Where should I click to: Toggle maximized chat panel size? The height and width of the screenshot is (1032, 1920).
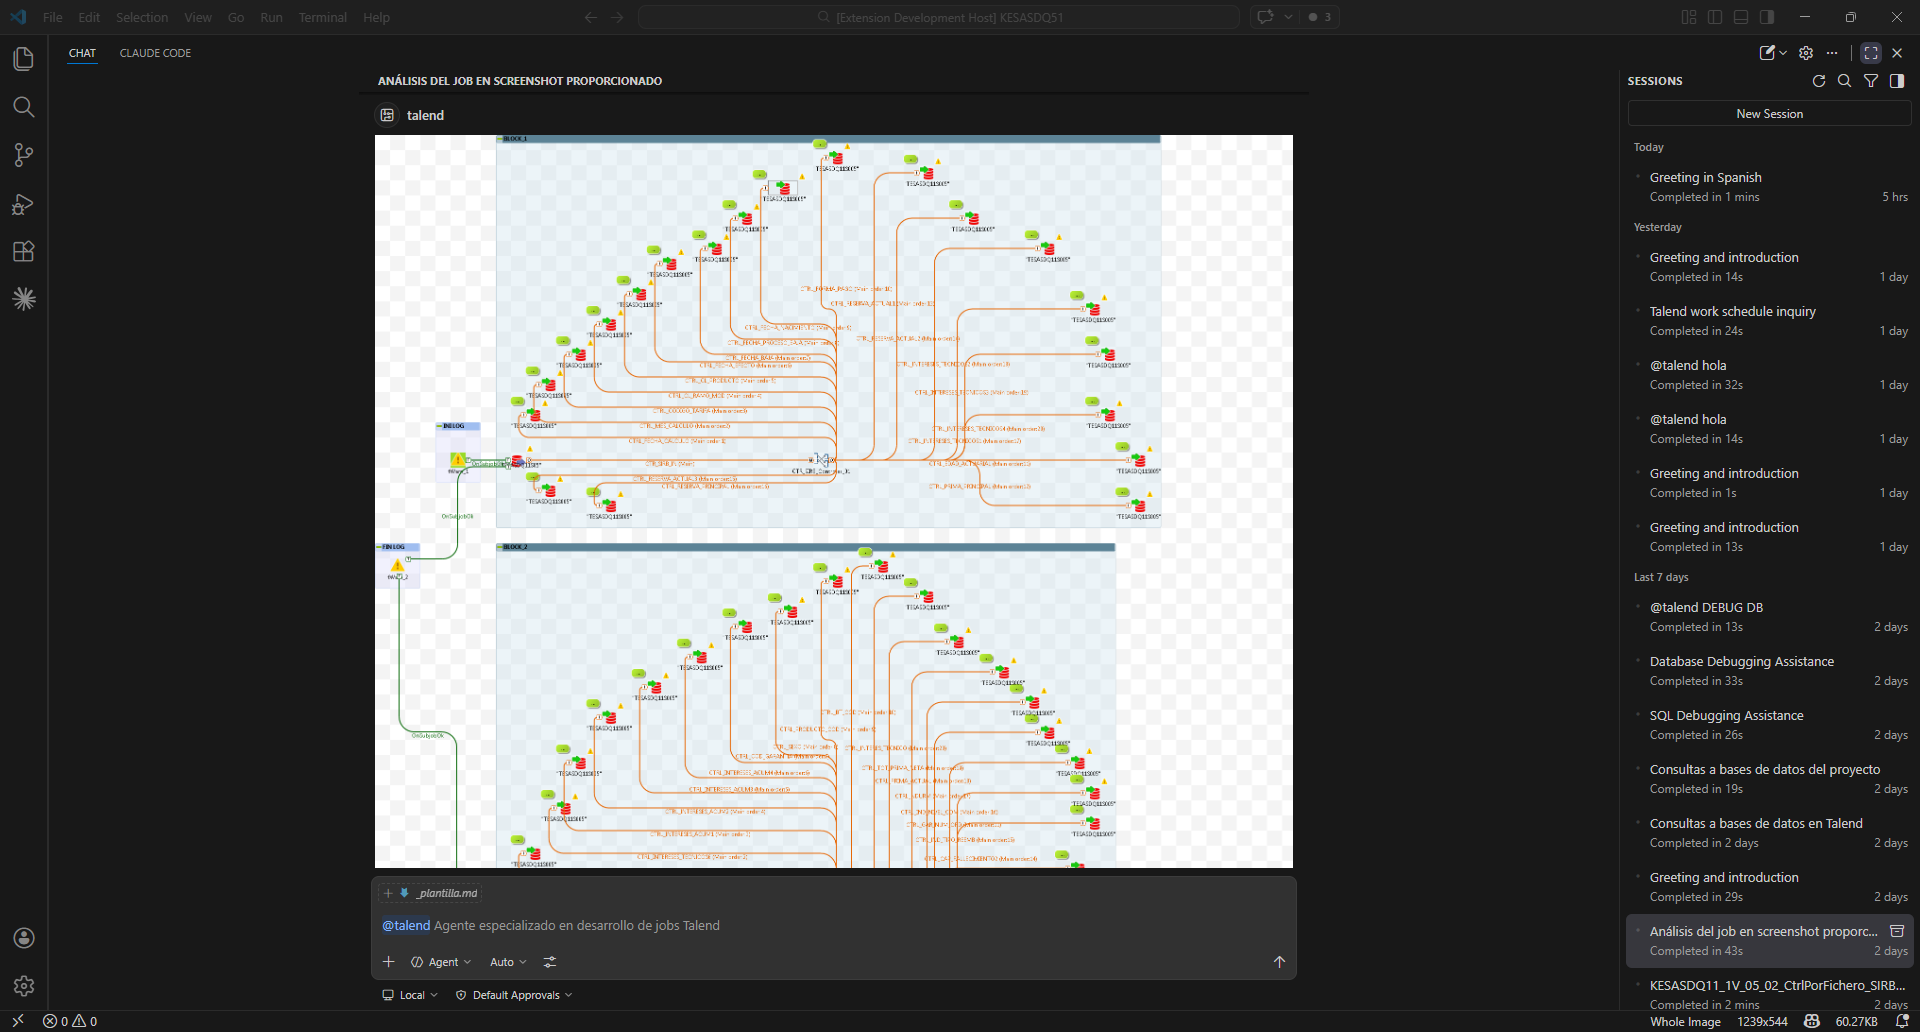pyautogui.click(x=1871, y=53)
